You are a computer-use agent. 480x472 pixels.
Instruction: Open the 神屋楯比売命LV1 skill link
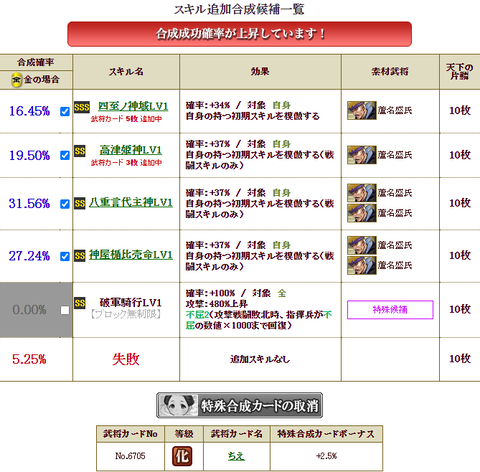131,255
